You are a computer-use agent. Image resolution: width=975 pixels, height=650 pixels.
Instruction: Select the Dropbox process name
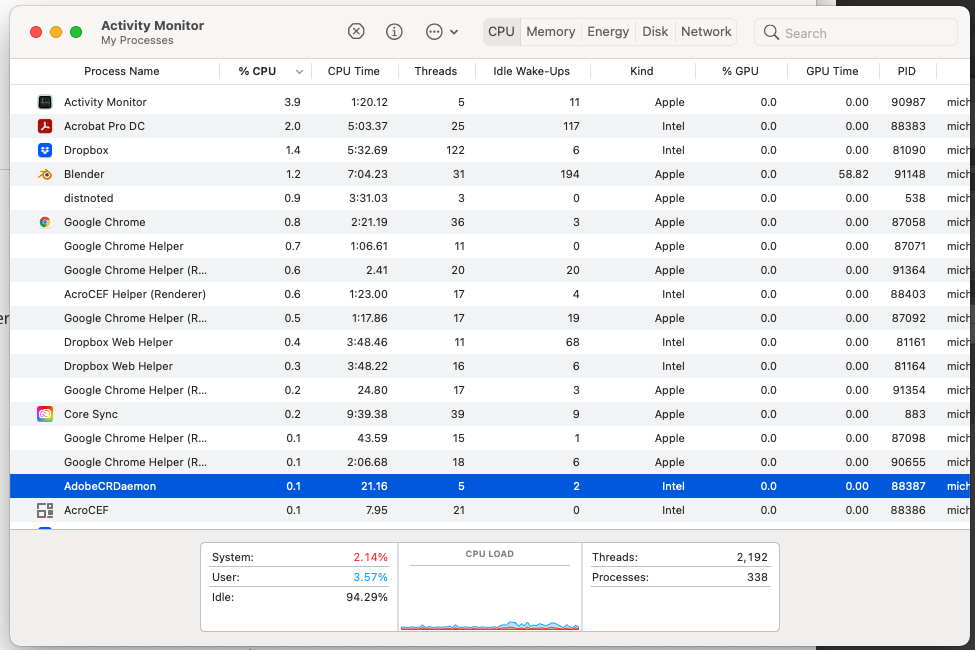pyautogui.click(x=86, y=150)
